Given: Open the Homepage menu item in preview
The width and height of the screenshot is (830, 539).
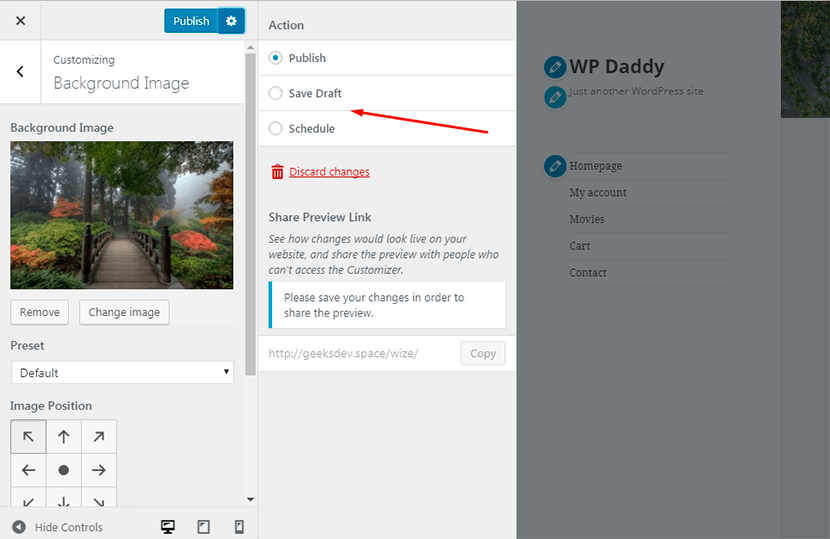Looking at the screenshot, I should 596,166.
